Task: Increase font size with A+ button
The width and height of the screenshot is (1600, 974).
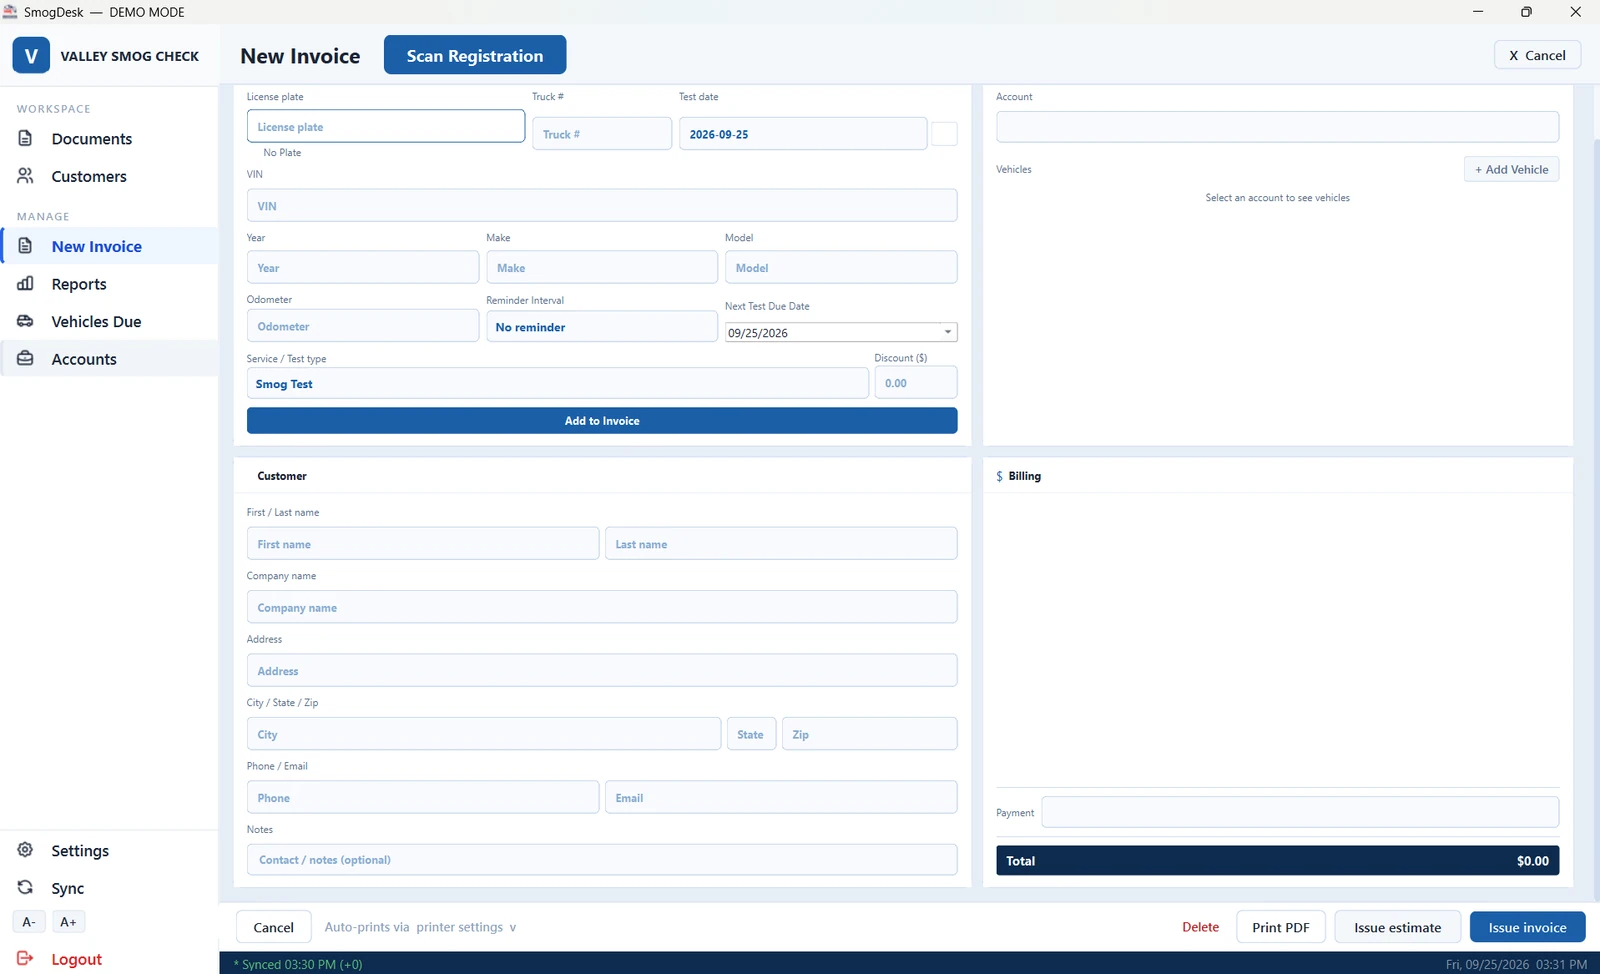Action: (x=68, y=922)
